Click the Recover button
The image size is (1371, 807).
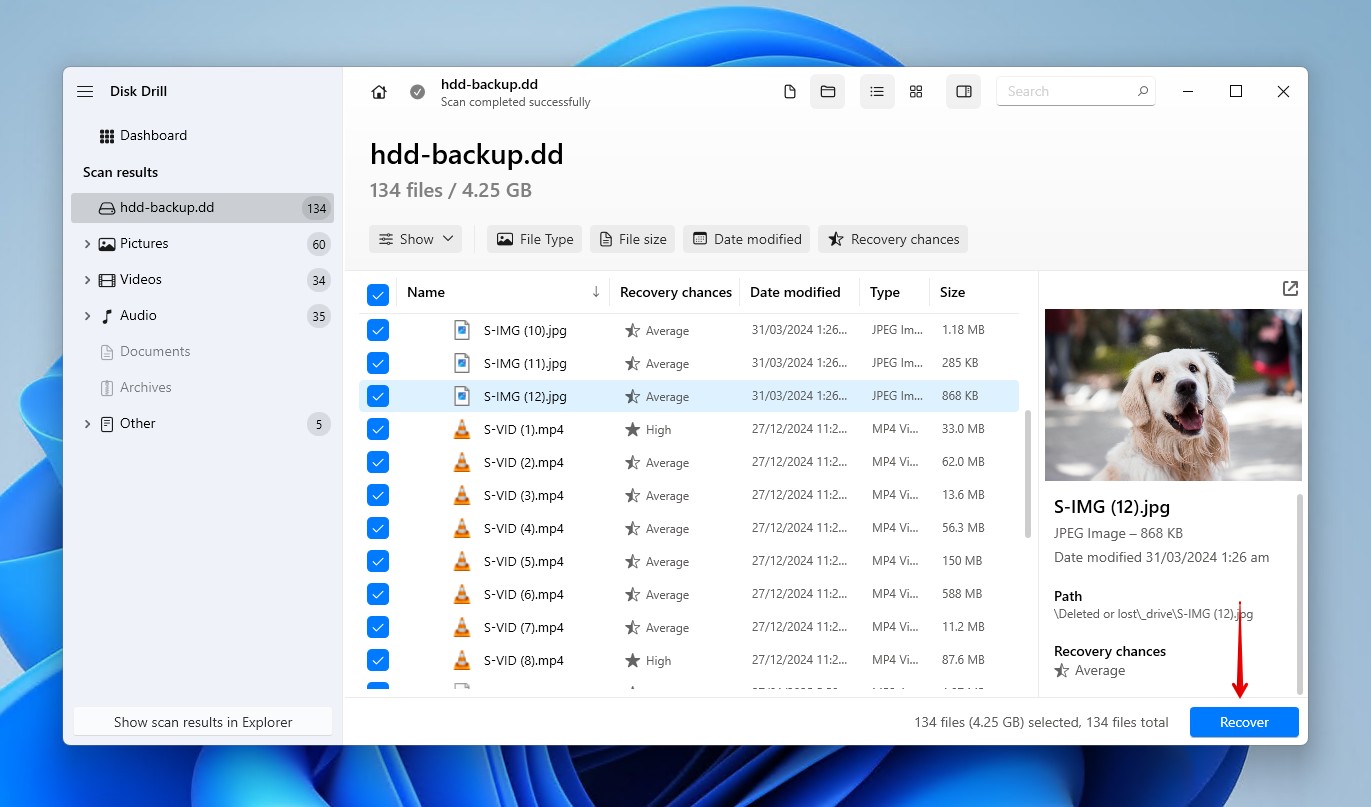click(1243, 722)
